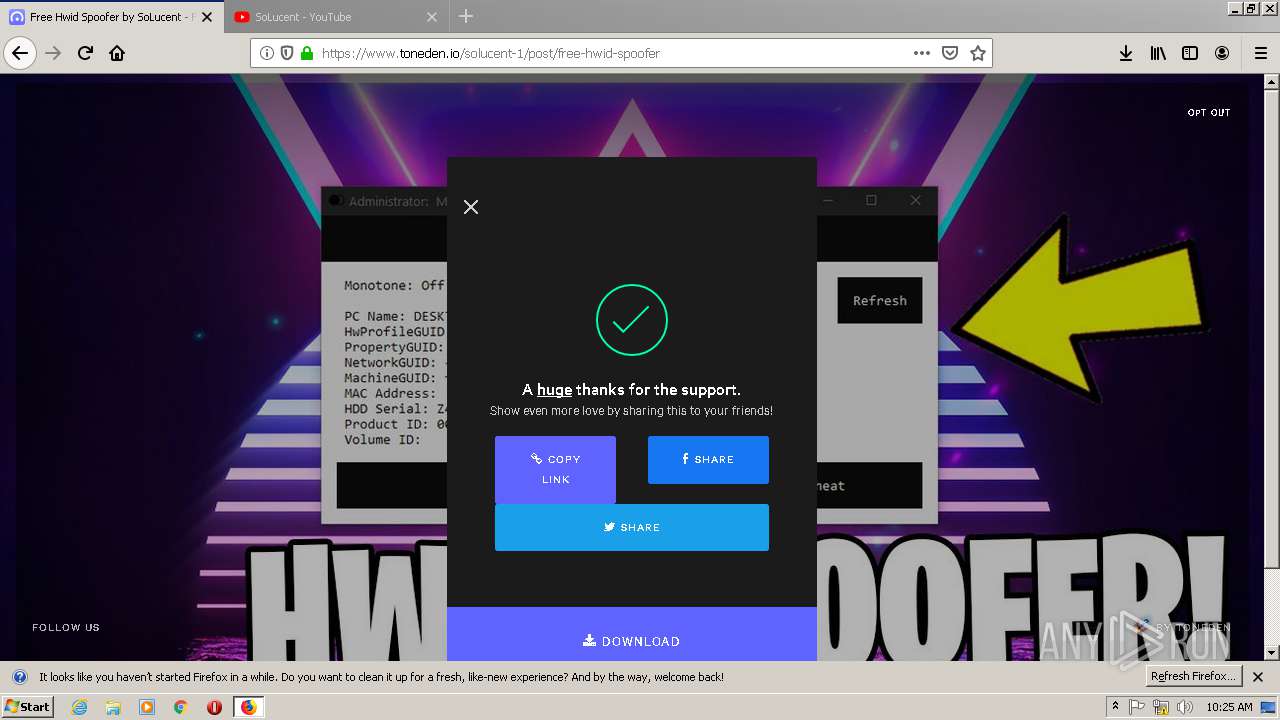Open page actions three-dots menu
Screen dimensions: 1280x720
tap(922, 53)
